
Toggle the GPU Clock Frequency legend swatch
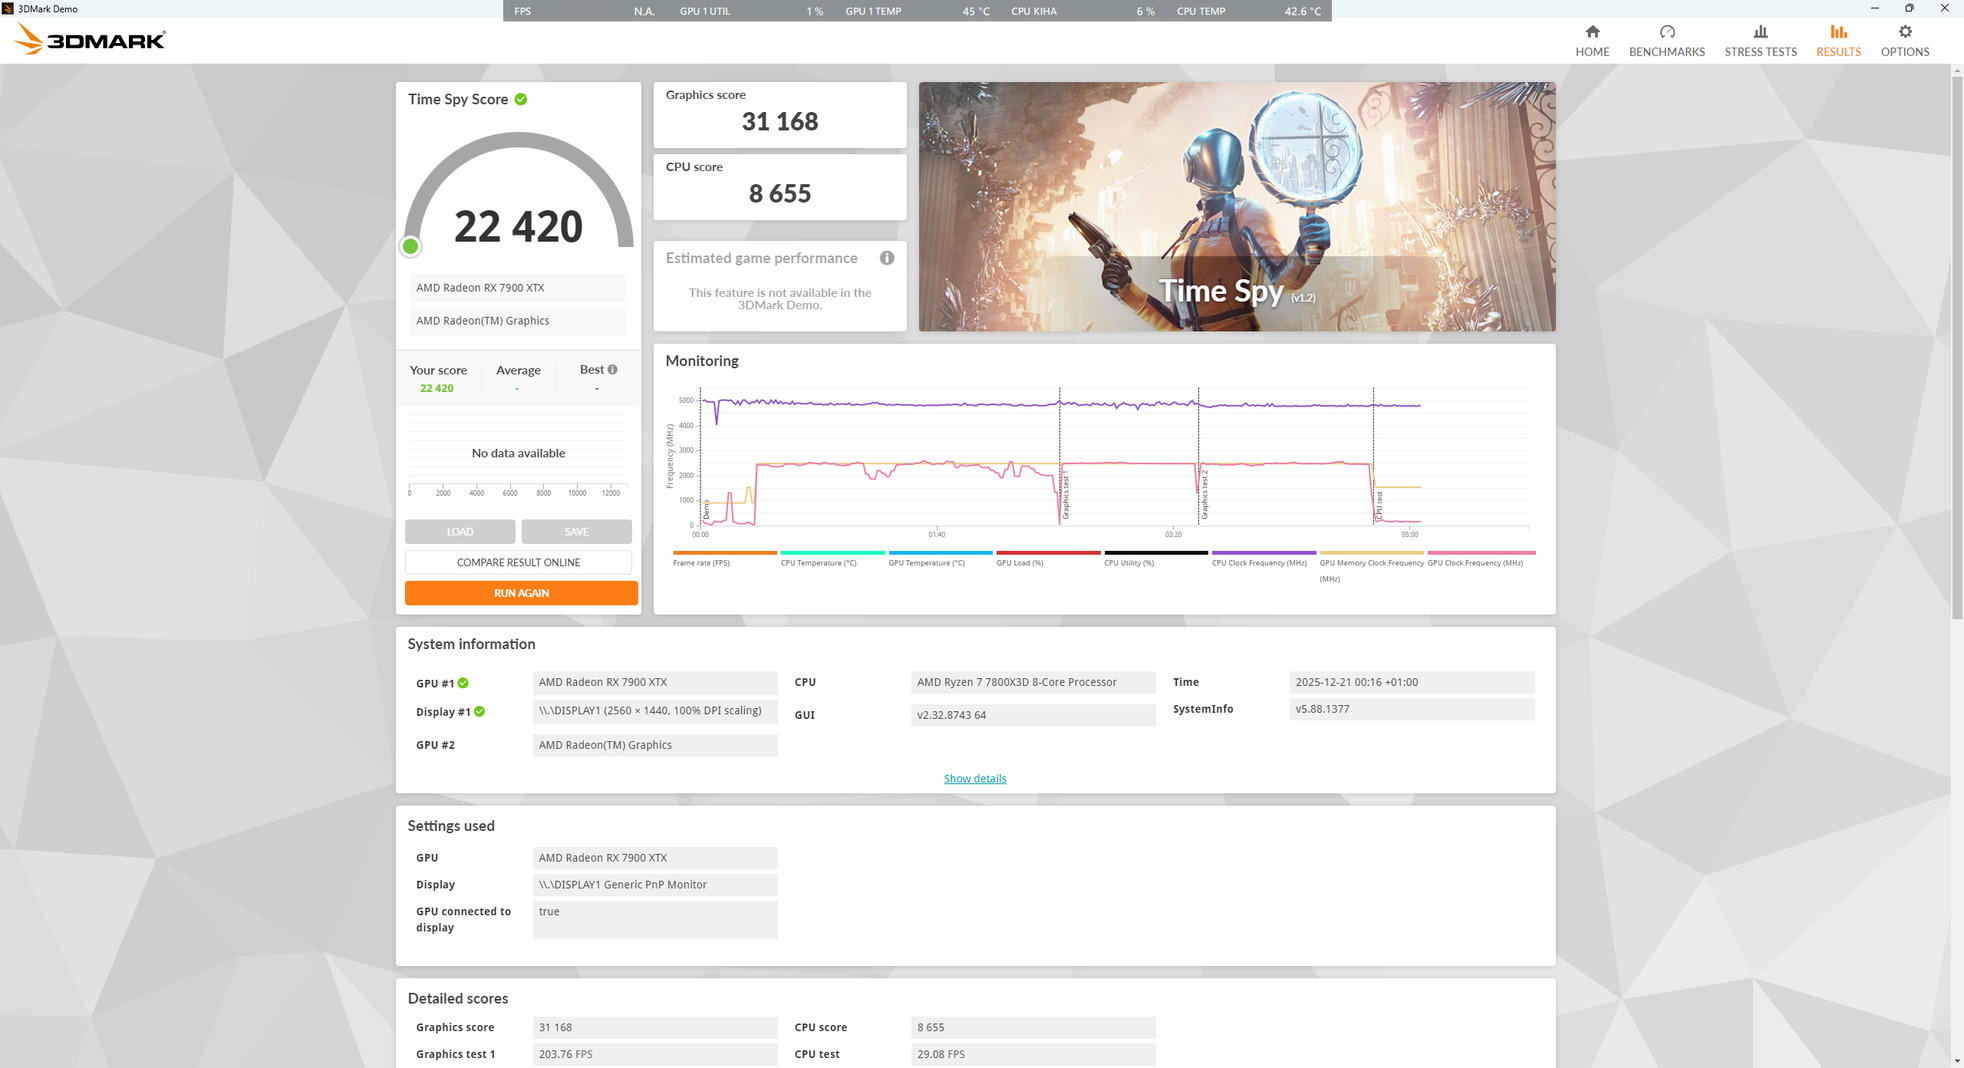(x=1481, y=552)
